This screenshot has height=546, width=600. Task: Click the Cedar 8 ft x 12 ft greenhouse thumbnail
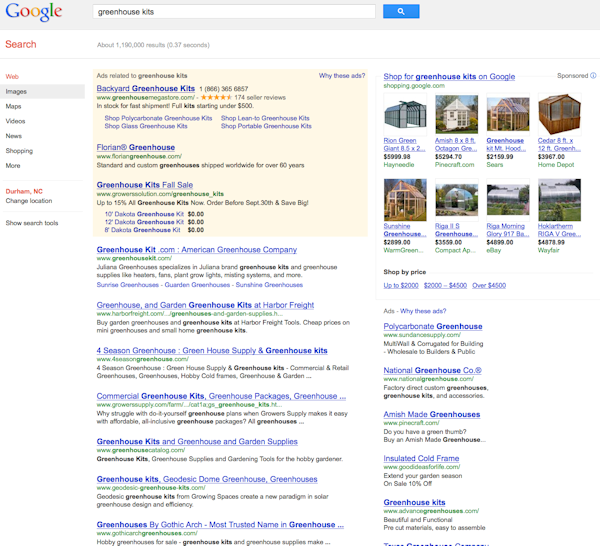pos(559,114)
